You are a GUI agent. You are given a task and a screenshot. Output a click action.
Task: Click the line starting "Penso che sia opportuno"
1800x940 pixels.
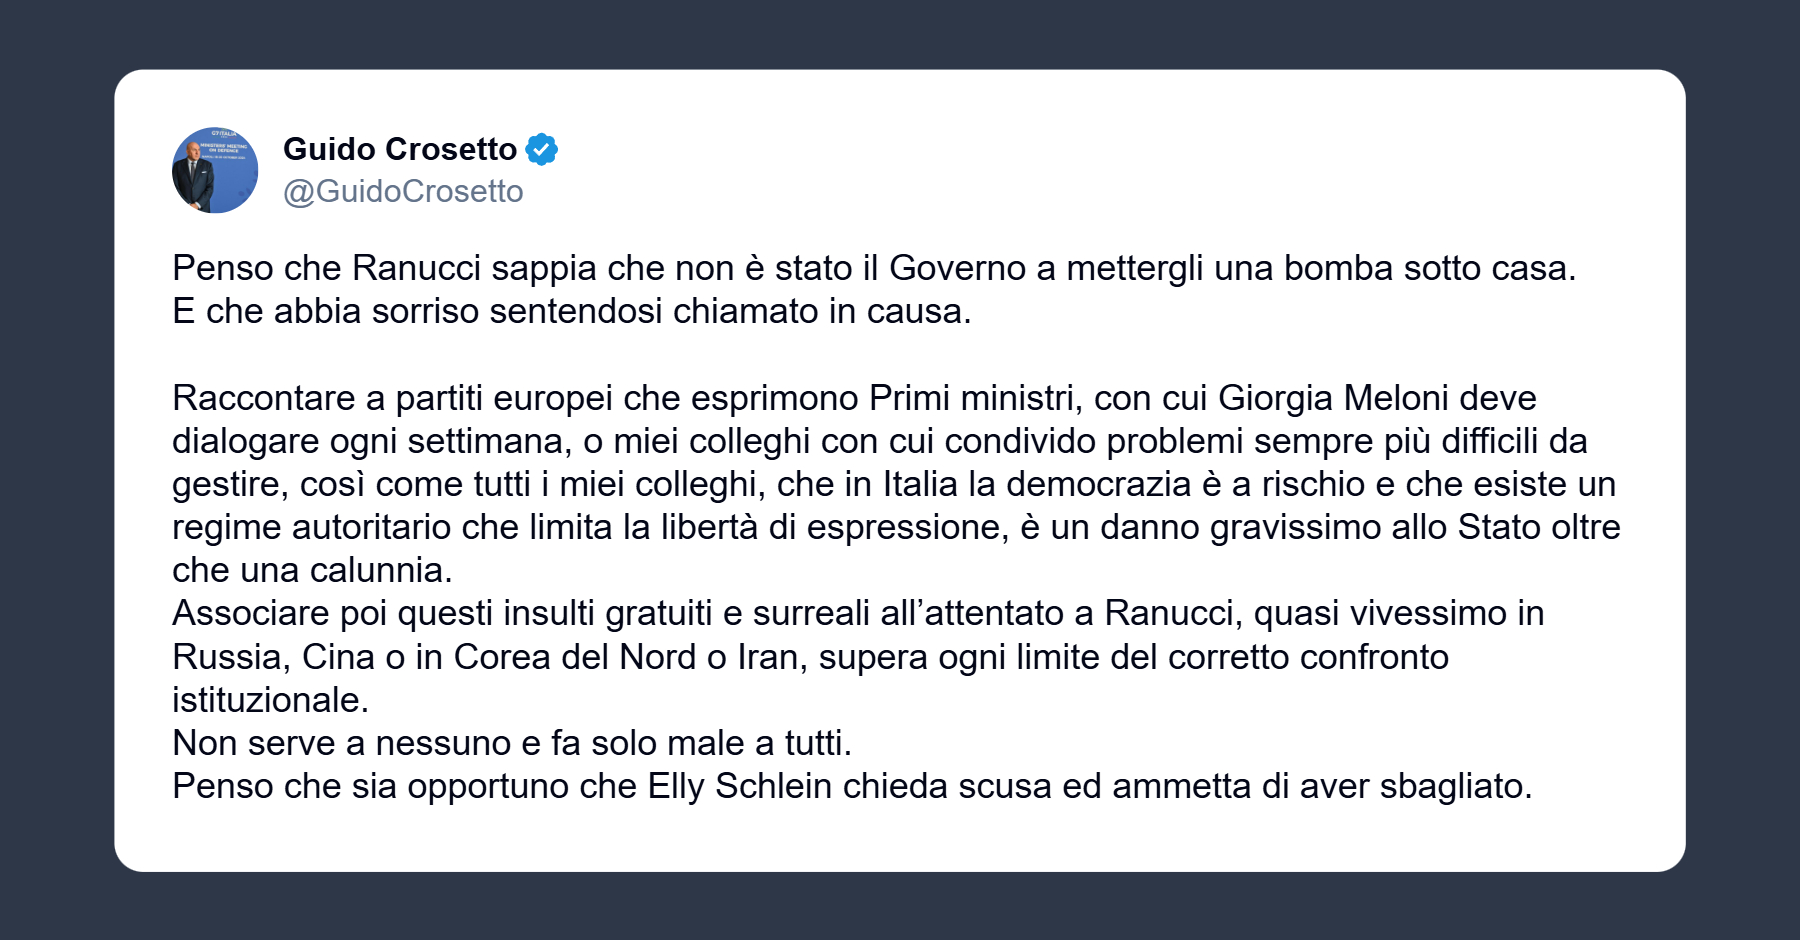click(x=851, y=786)
